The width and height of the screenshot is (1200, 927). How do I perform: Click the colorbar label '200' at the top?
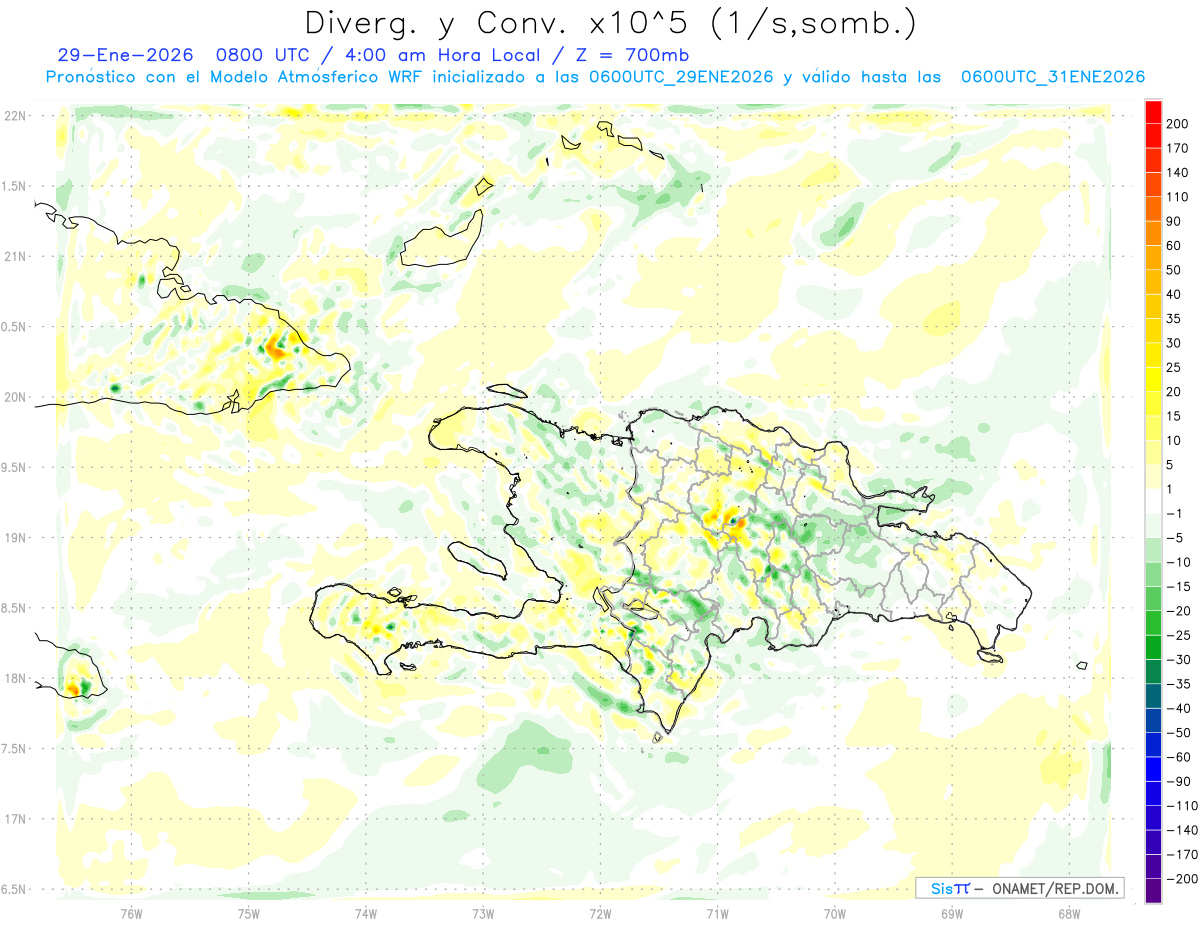1178,124
